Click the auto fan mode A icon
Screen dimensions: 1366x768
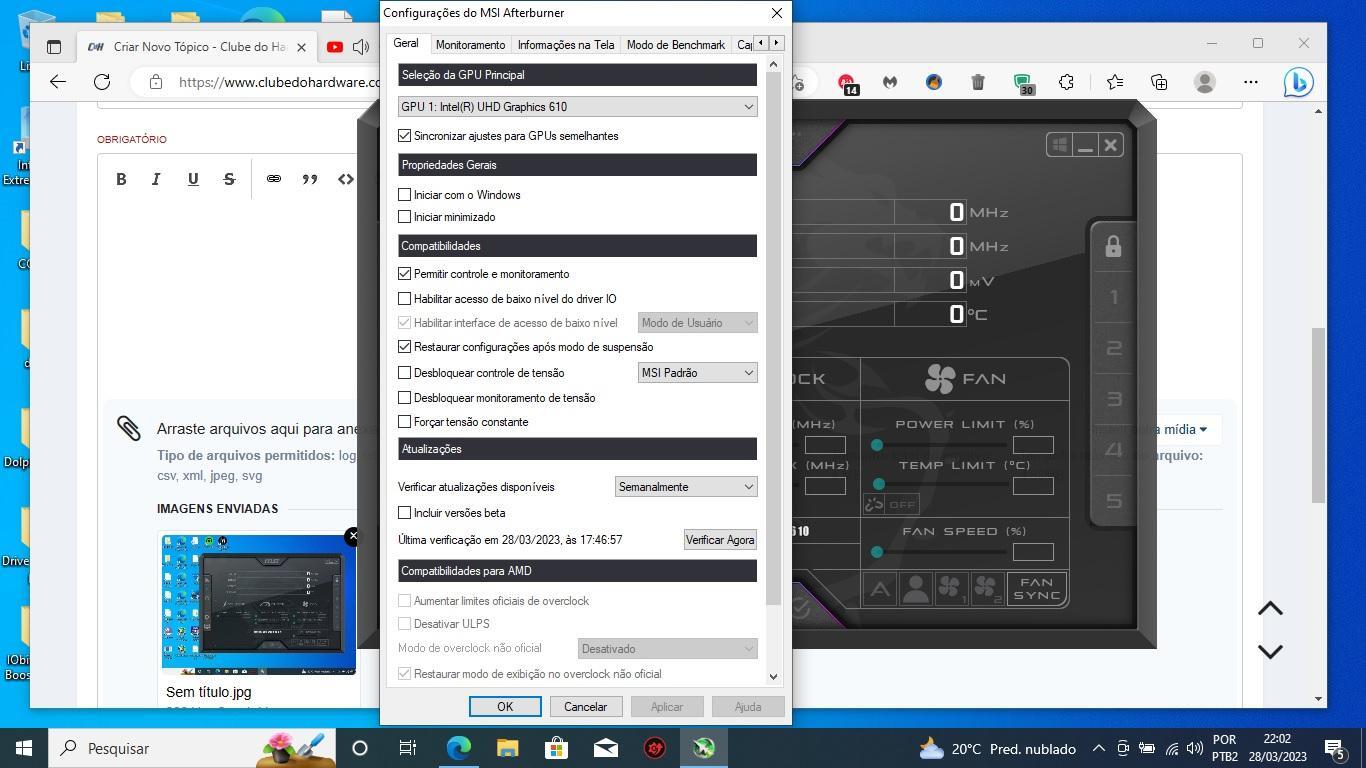coord(880,589)
